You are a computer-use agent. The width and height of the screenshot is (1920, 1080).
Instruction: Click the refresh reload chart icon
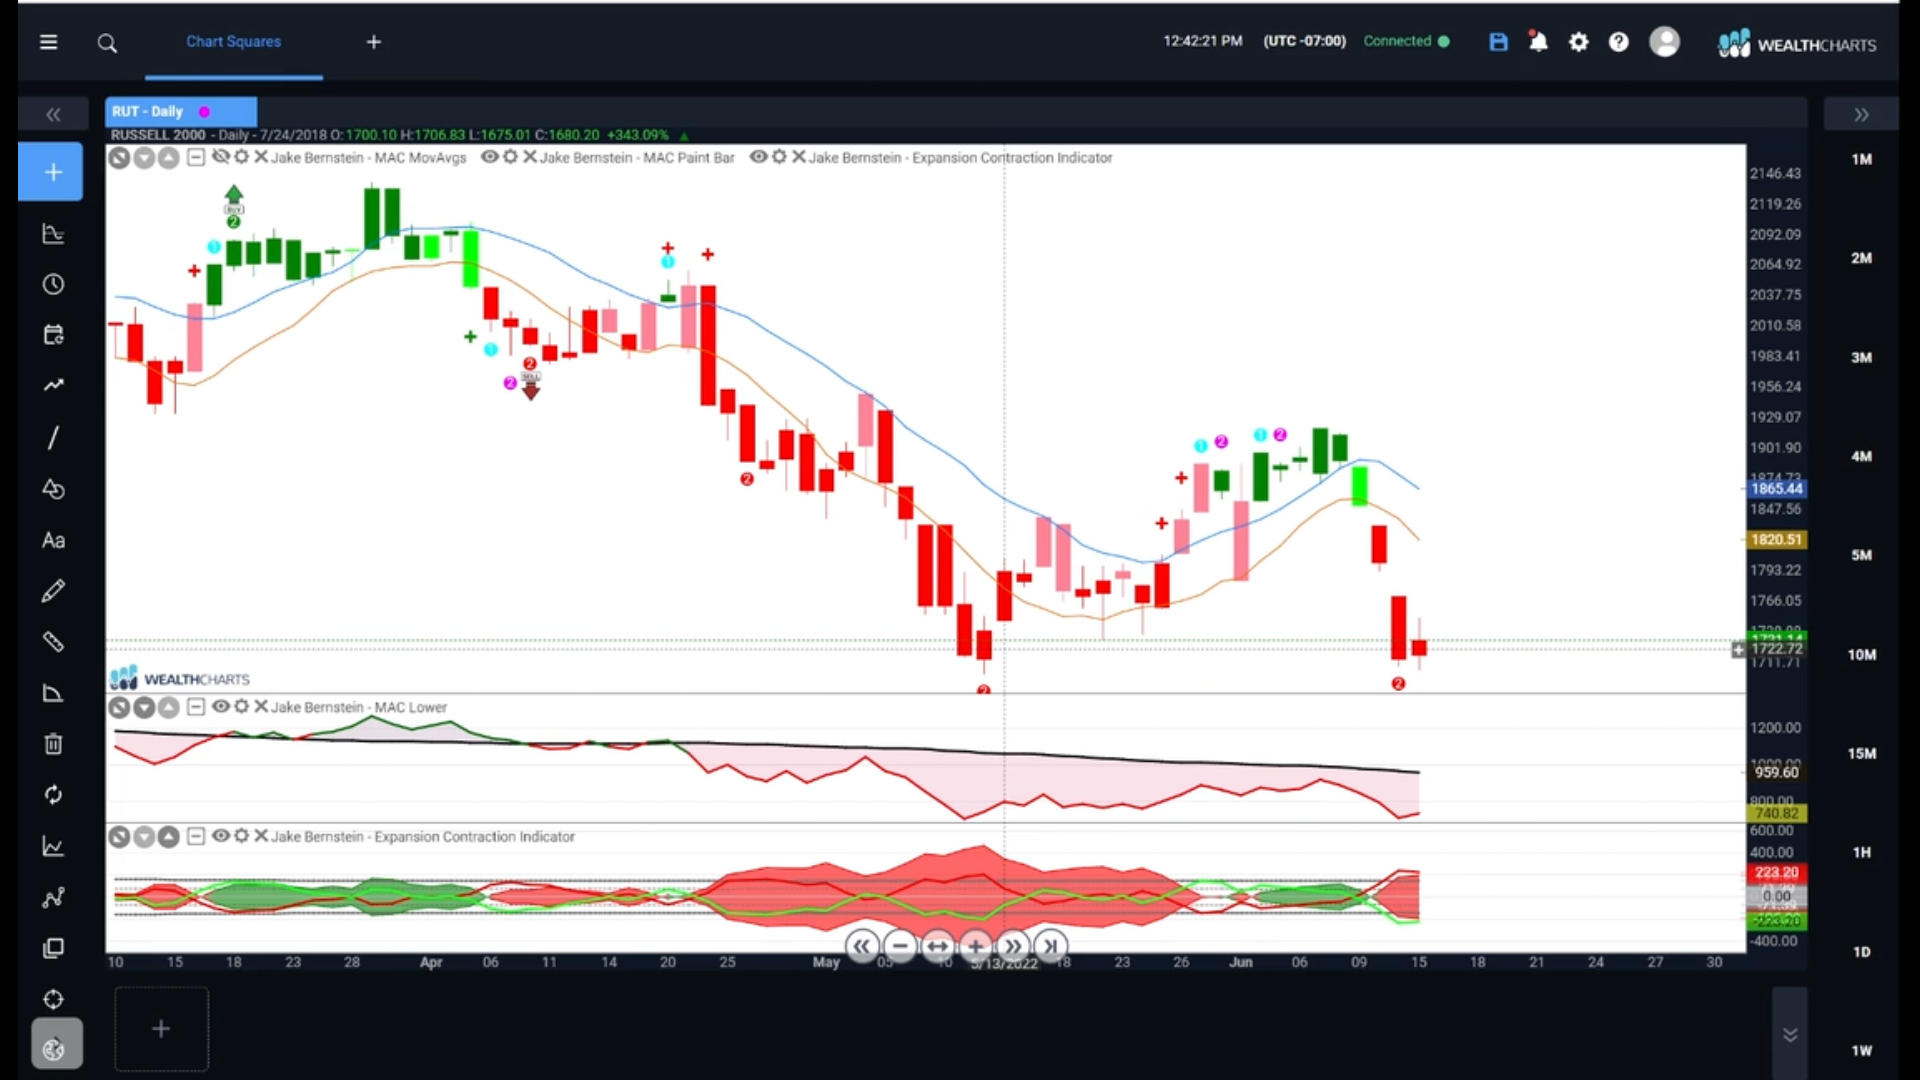53,795
